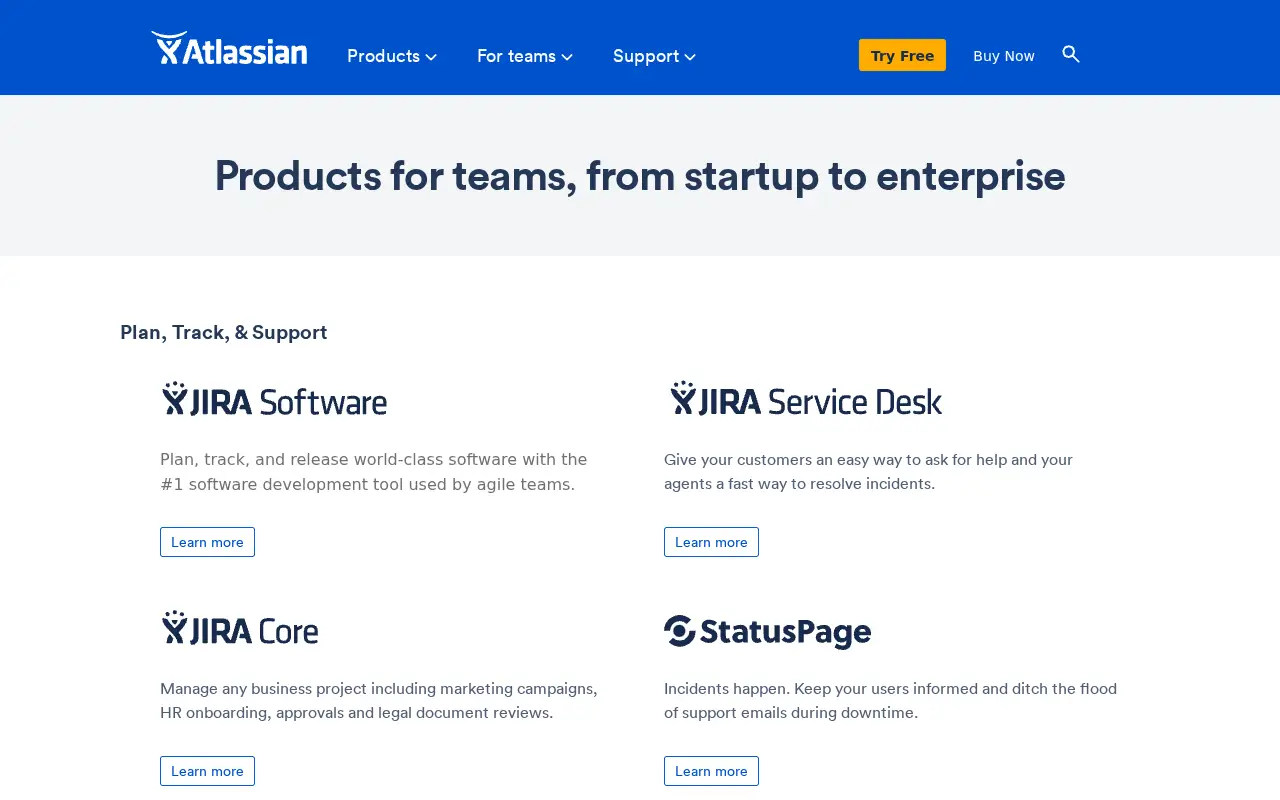
Task: Click the StatusPage product logo
Action: pyautogui.click(x=768, y=631)
